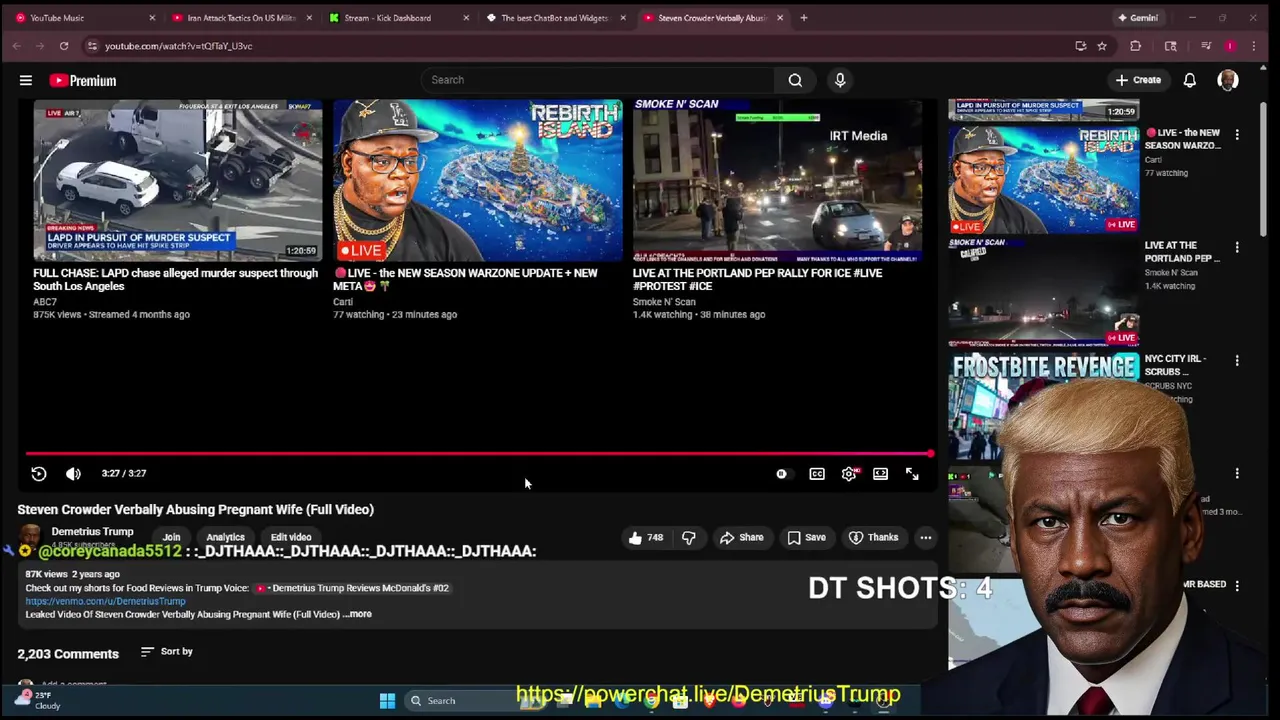Image resolution: width=1280 pixels, height=720 pixels.
Task: Save the video to a playlist
Action: click(x=806, y=537)
